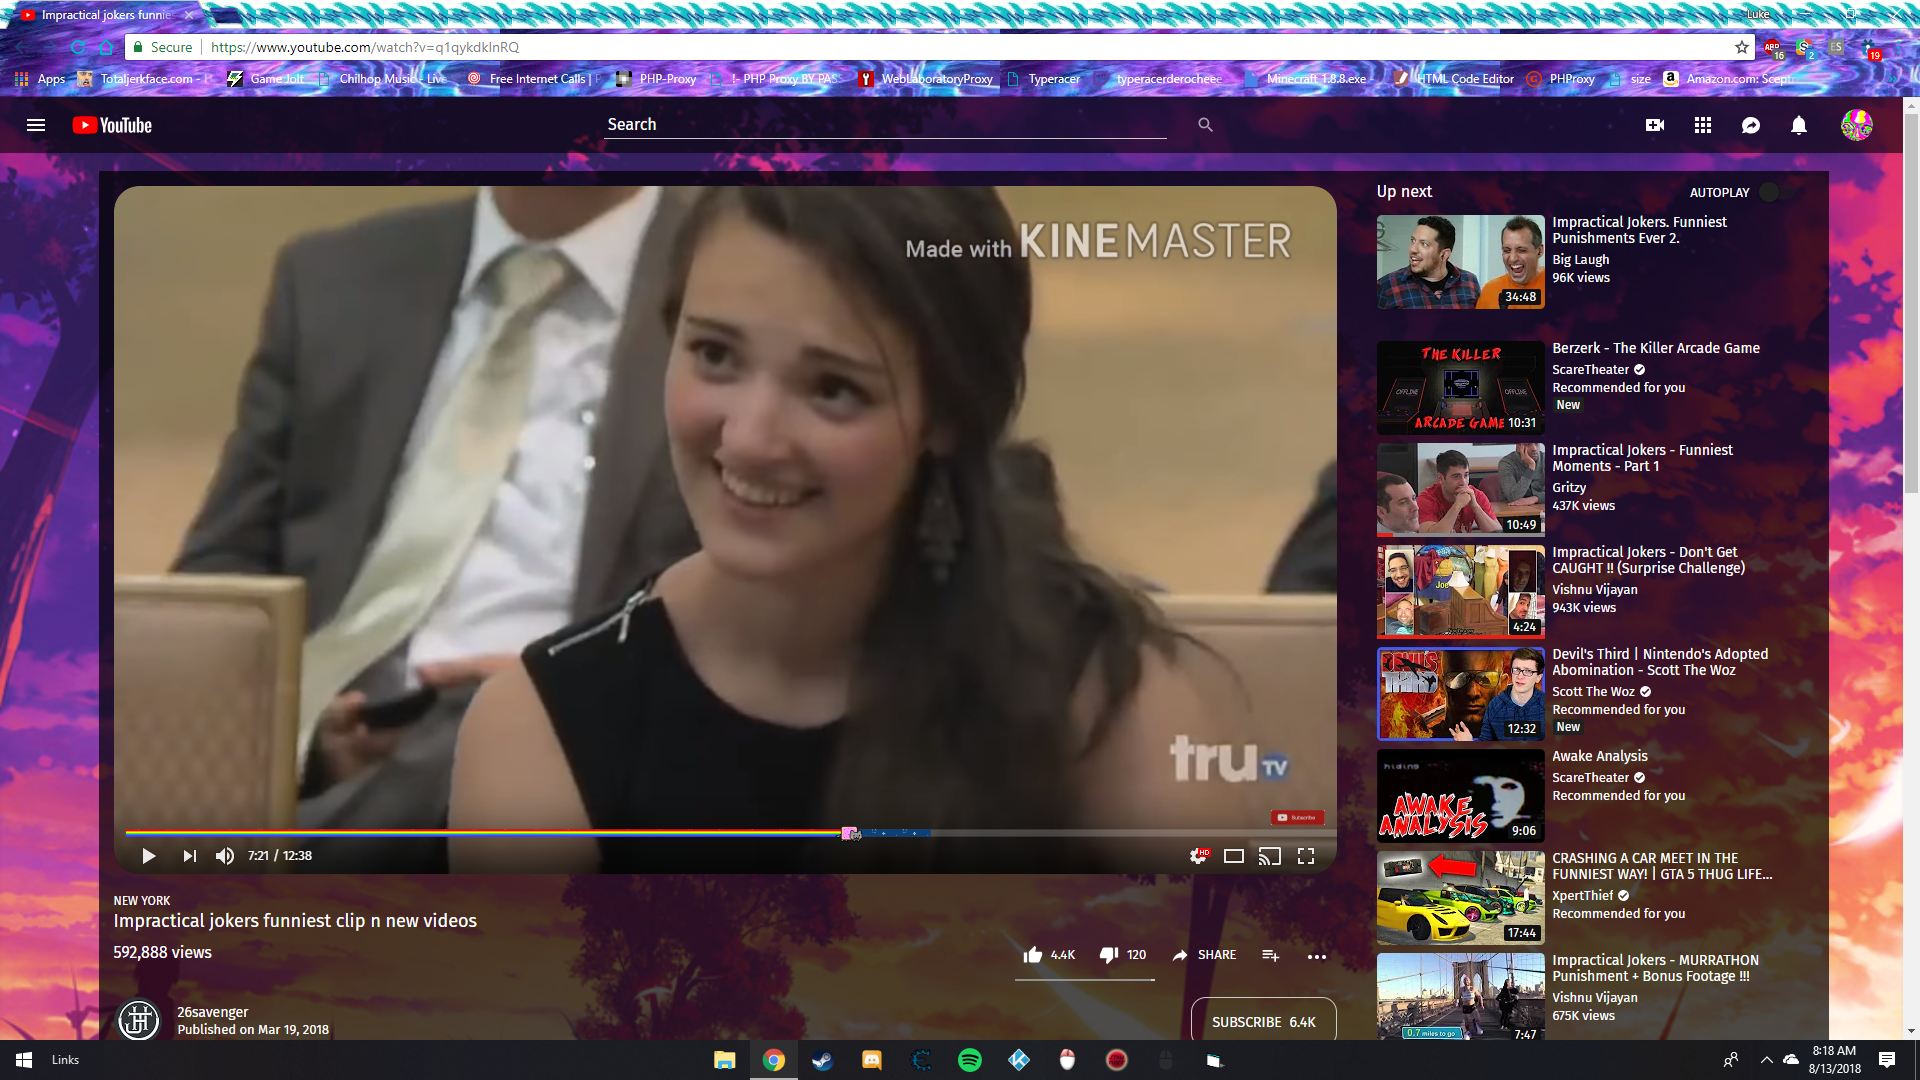
Task: Click the video progress bar
Action: (x=600, y=832)
